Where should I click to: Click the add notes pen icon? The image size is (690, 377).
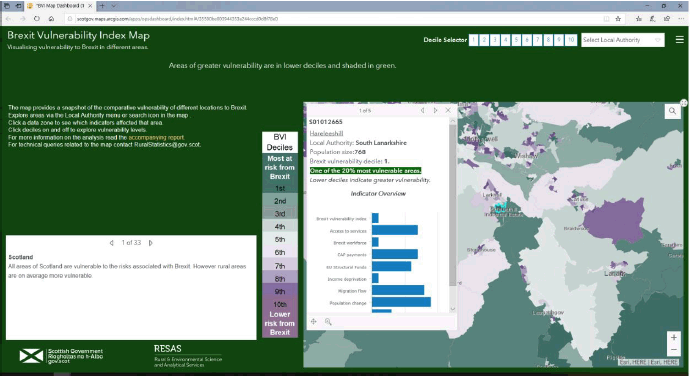tap(652, 19)
